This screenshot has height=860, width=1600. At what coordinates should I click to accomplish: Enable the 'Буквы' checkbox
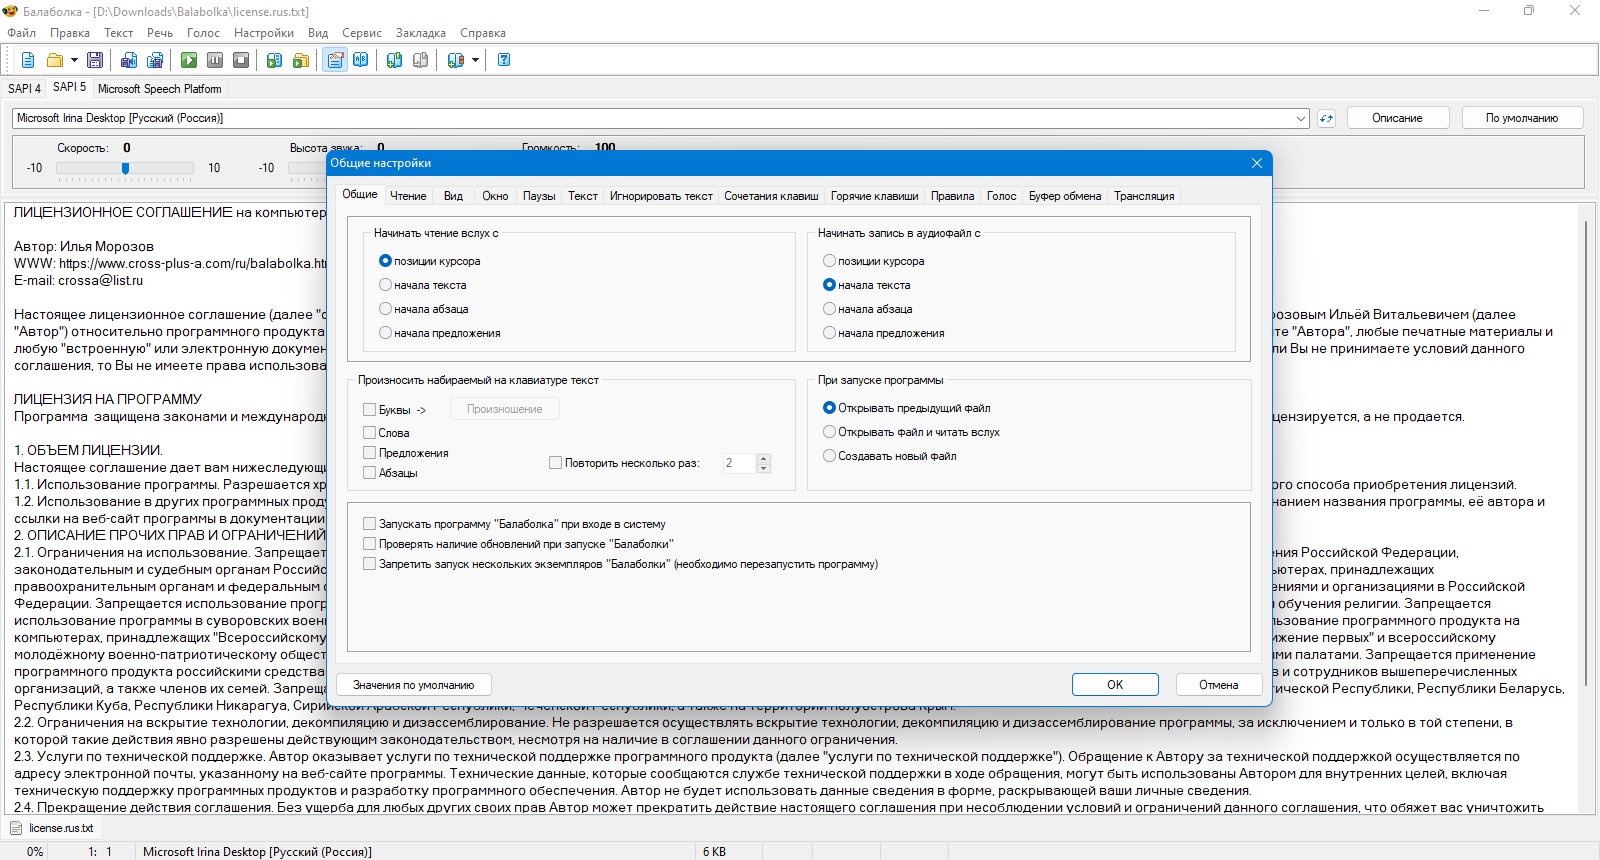click(370, 410)
